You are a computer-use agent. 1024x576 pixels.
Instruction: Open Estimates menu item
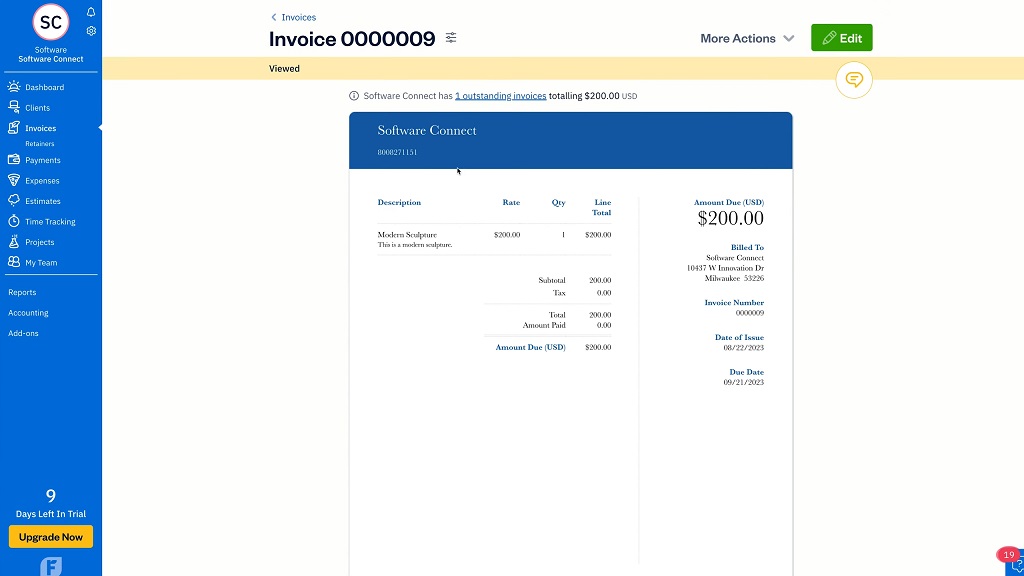[42, 201]
